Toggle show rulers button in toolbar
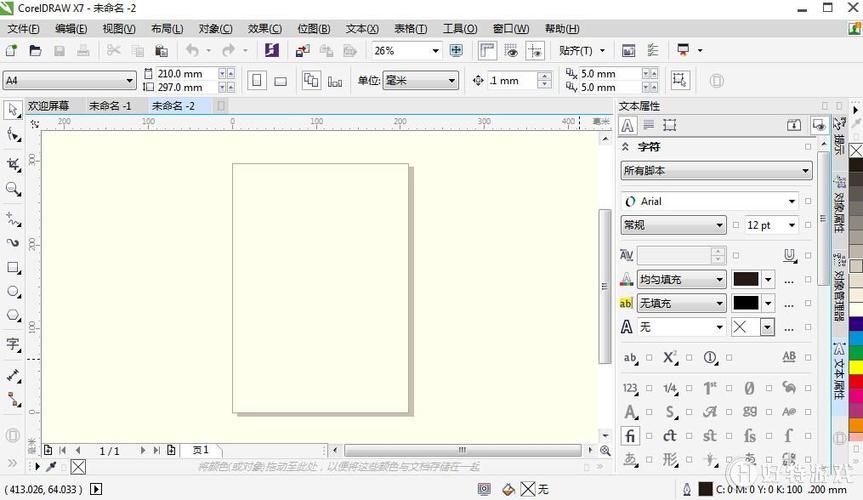The height and width of the screenshot is (500, 863). click(x=487, y=50)
